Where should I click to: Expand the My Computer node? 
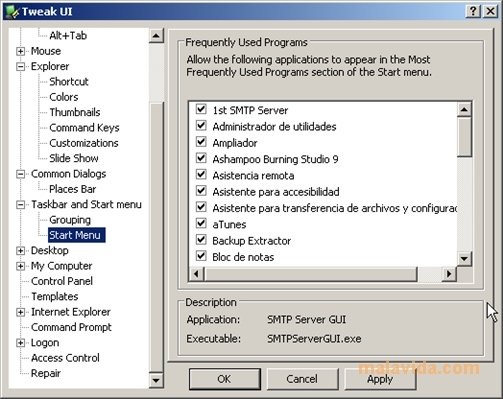pyautogui.click(x=21, y=266)
